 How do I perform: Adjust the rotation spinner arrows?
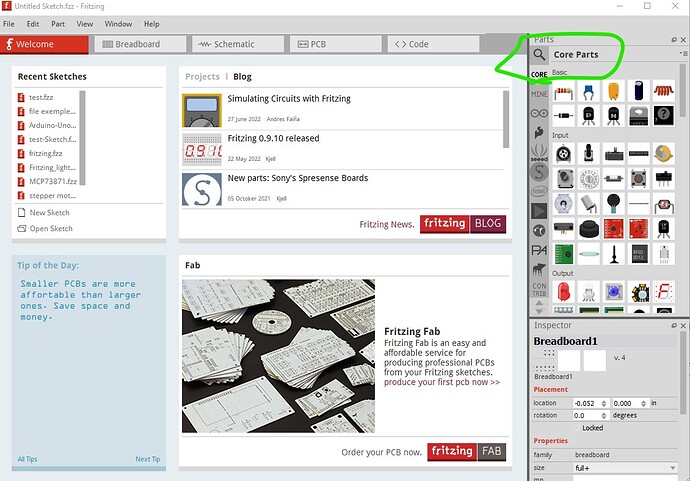604,415
